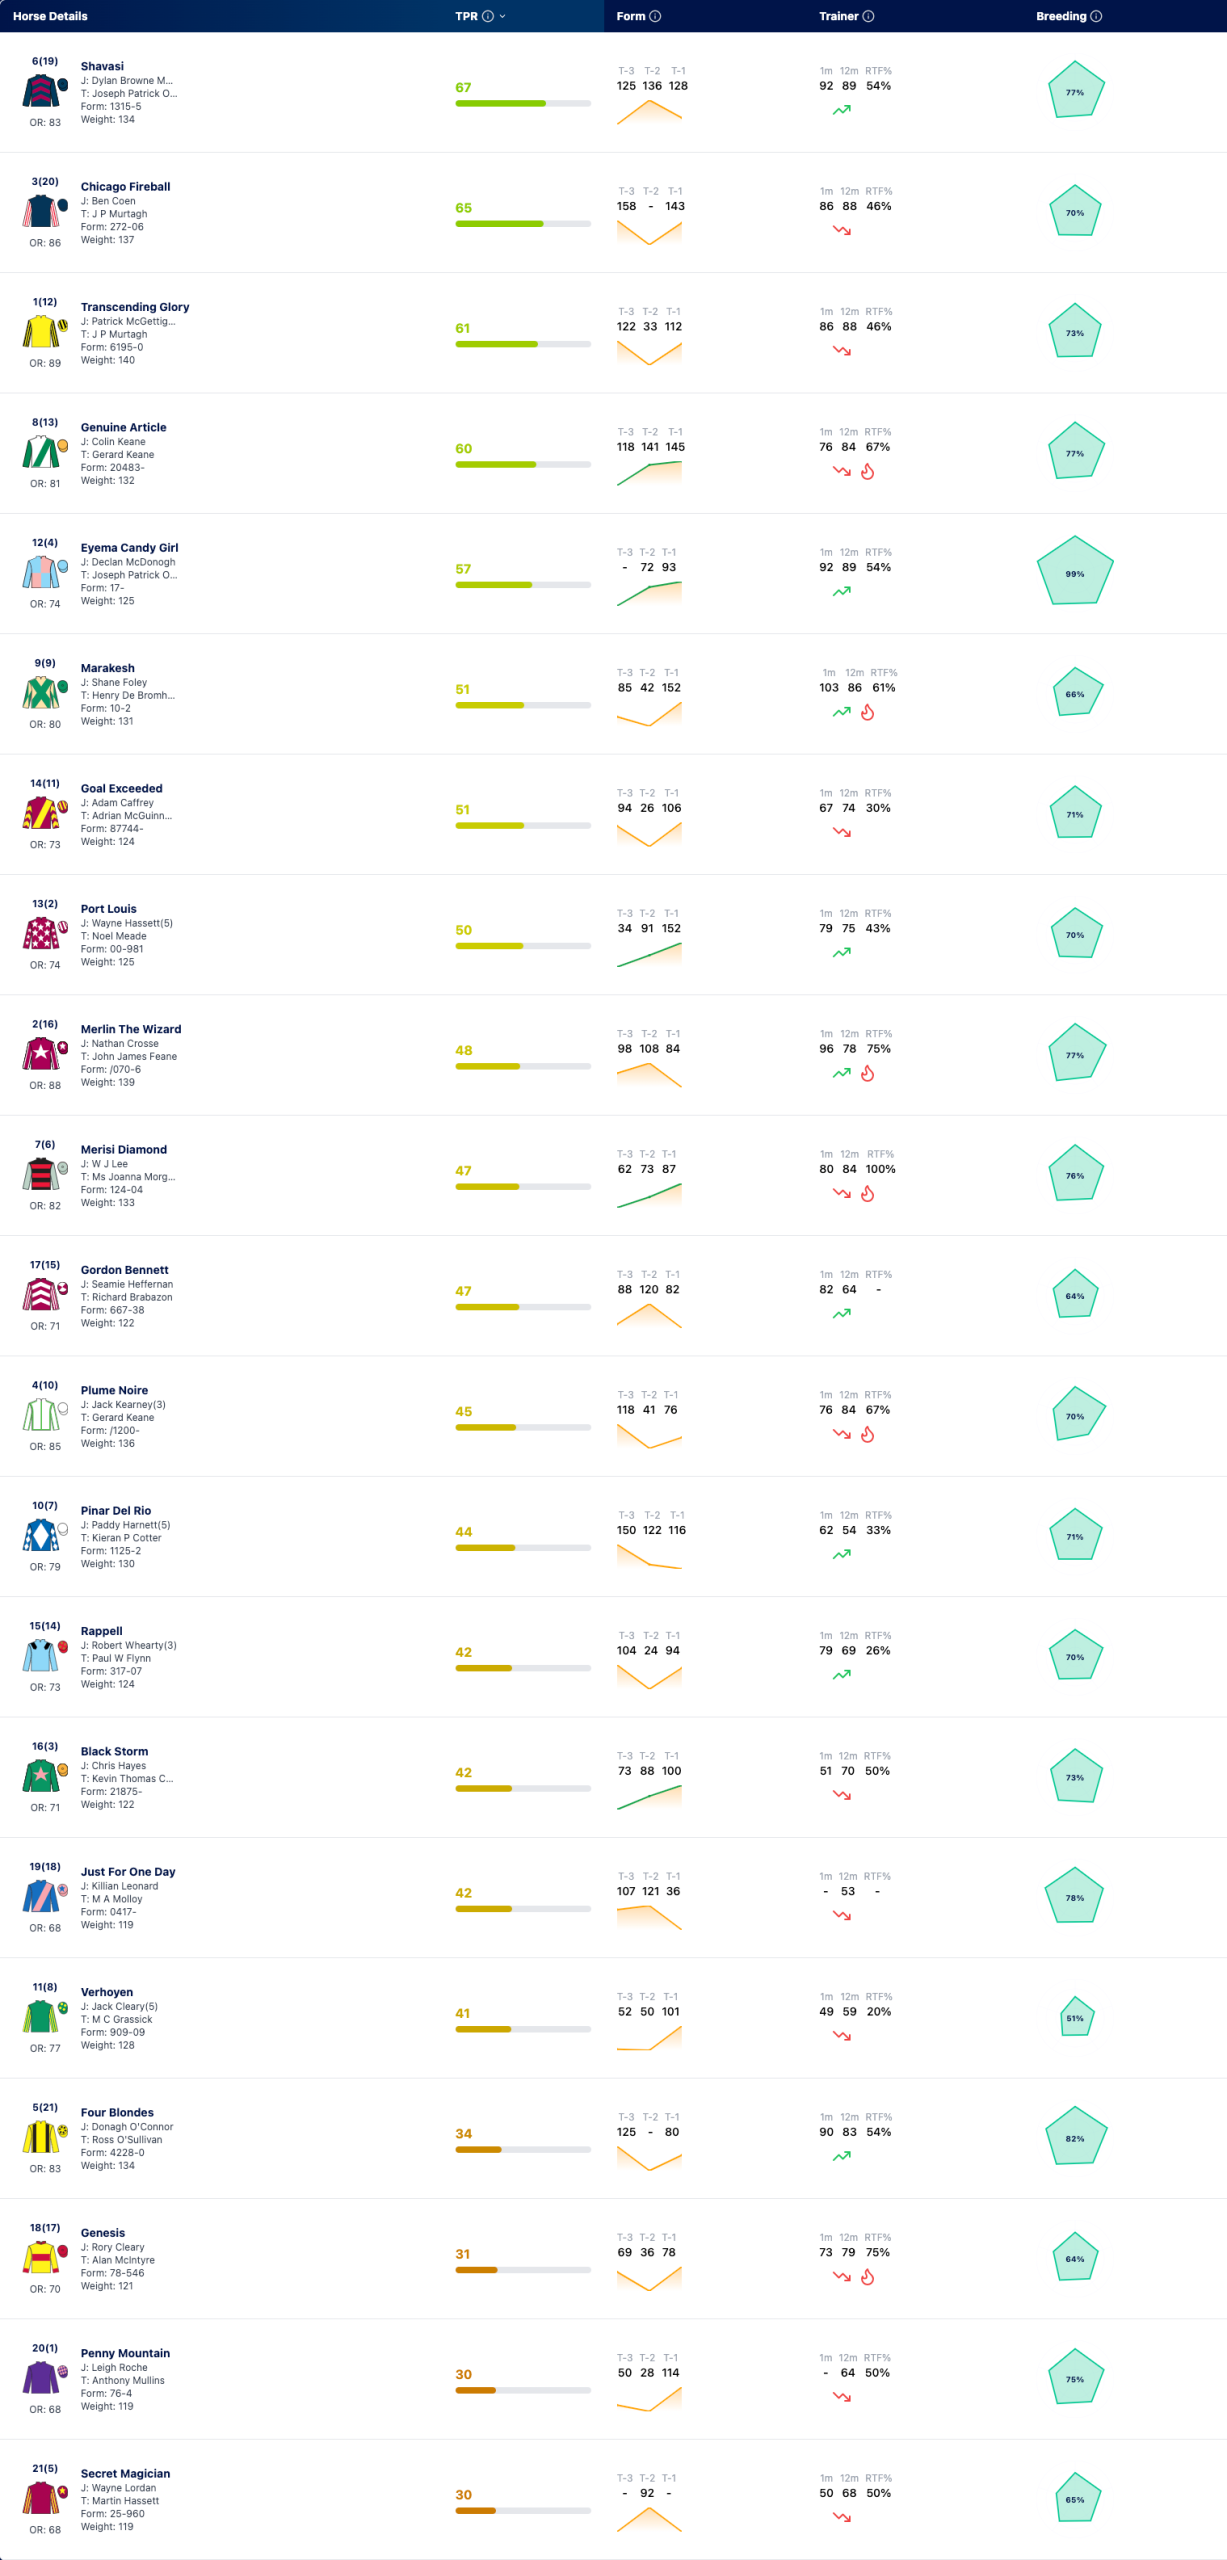Click the Breeding column info icon

[1096, 16]
